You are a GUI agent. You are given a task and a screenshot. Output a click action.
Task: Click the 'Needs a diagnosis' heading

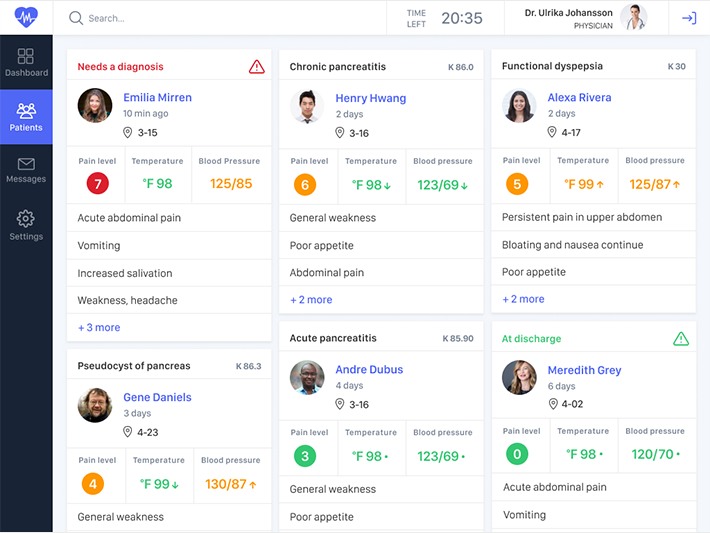[120, 67]
